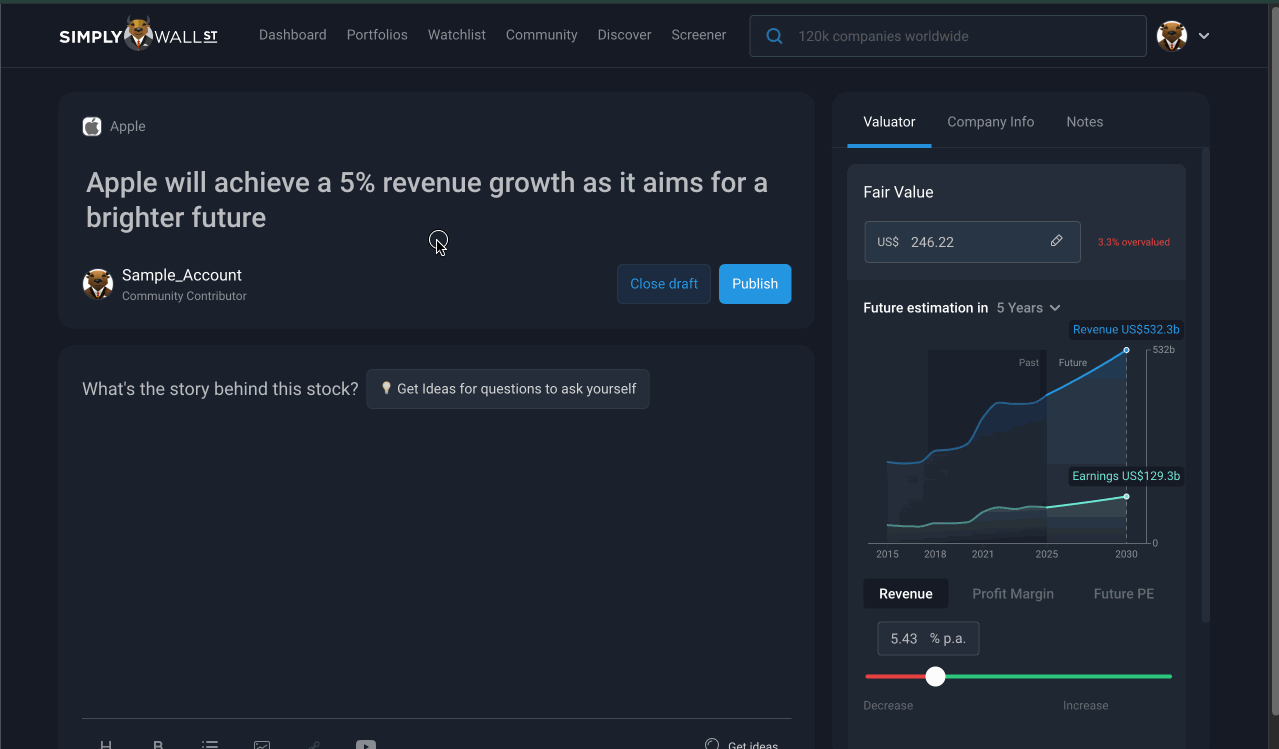Viewport: 1279px width, 749px height.
Task: Click the user avatar in header
Action: (1172, 36)
